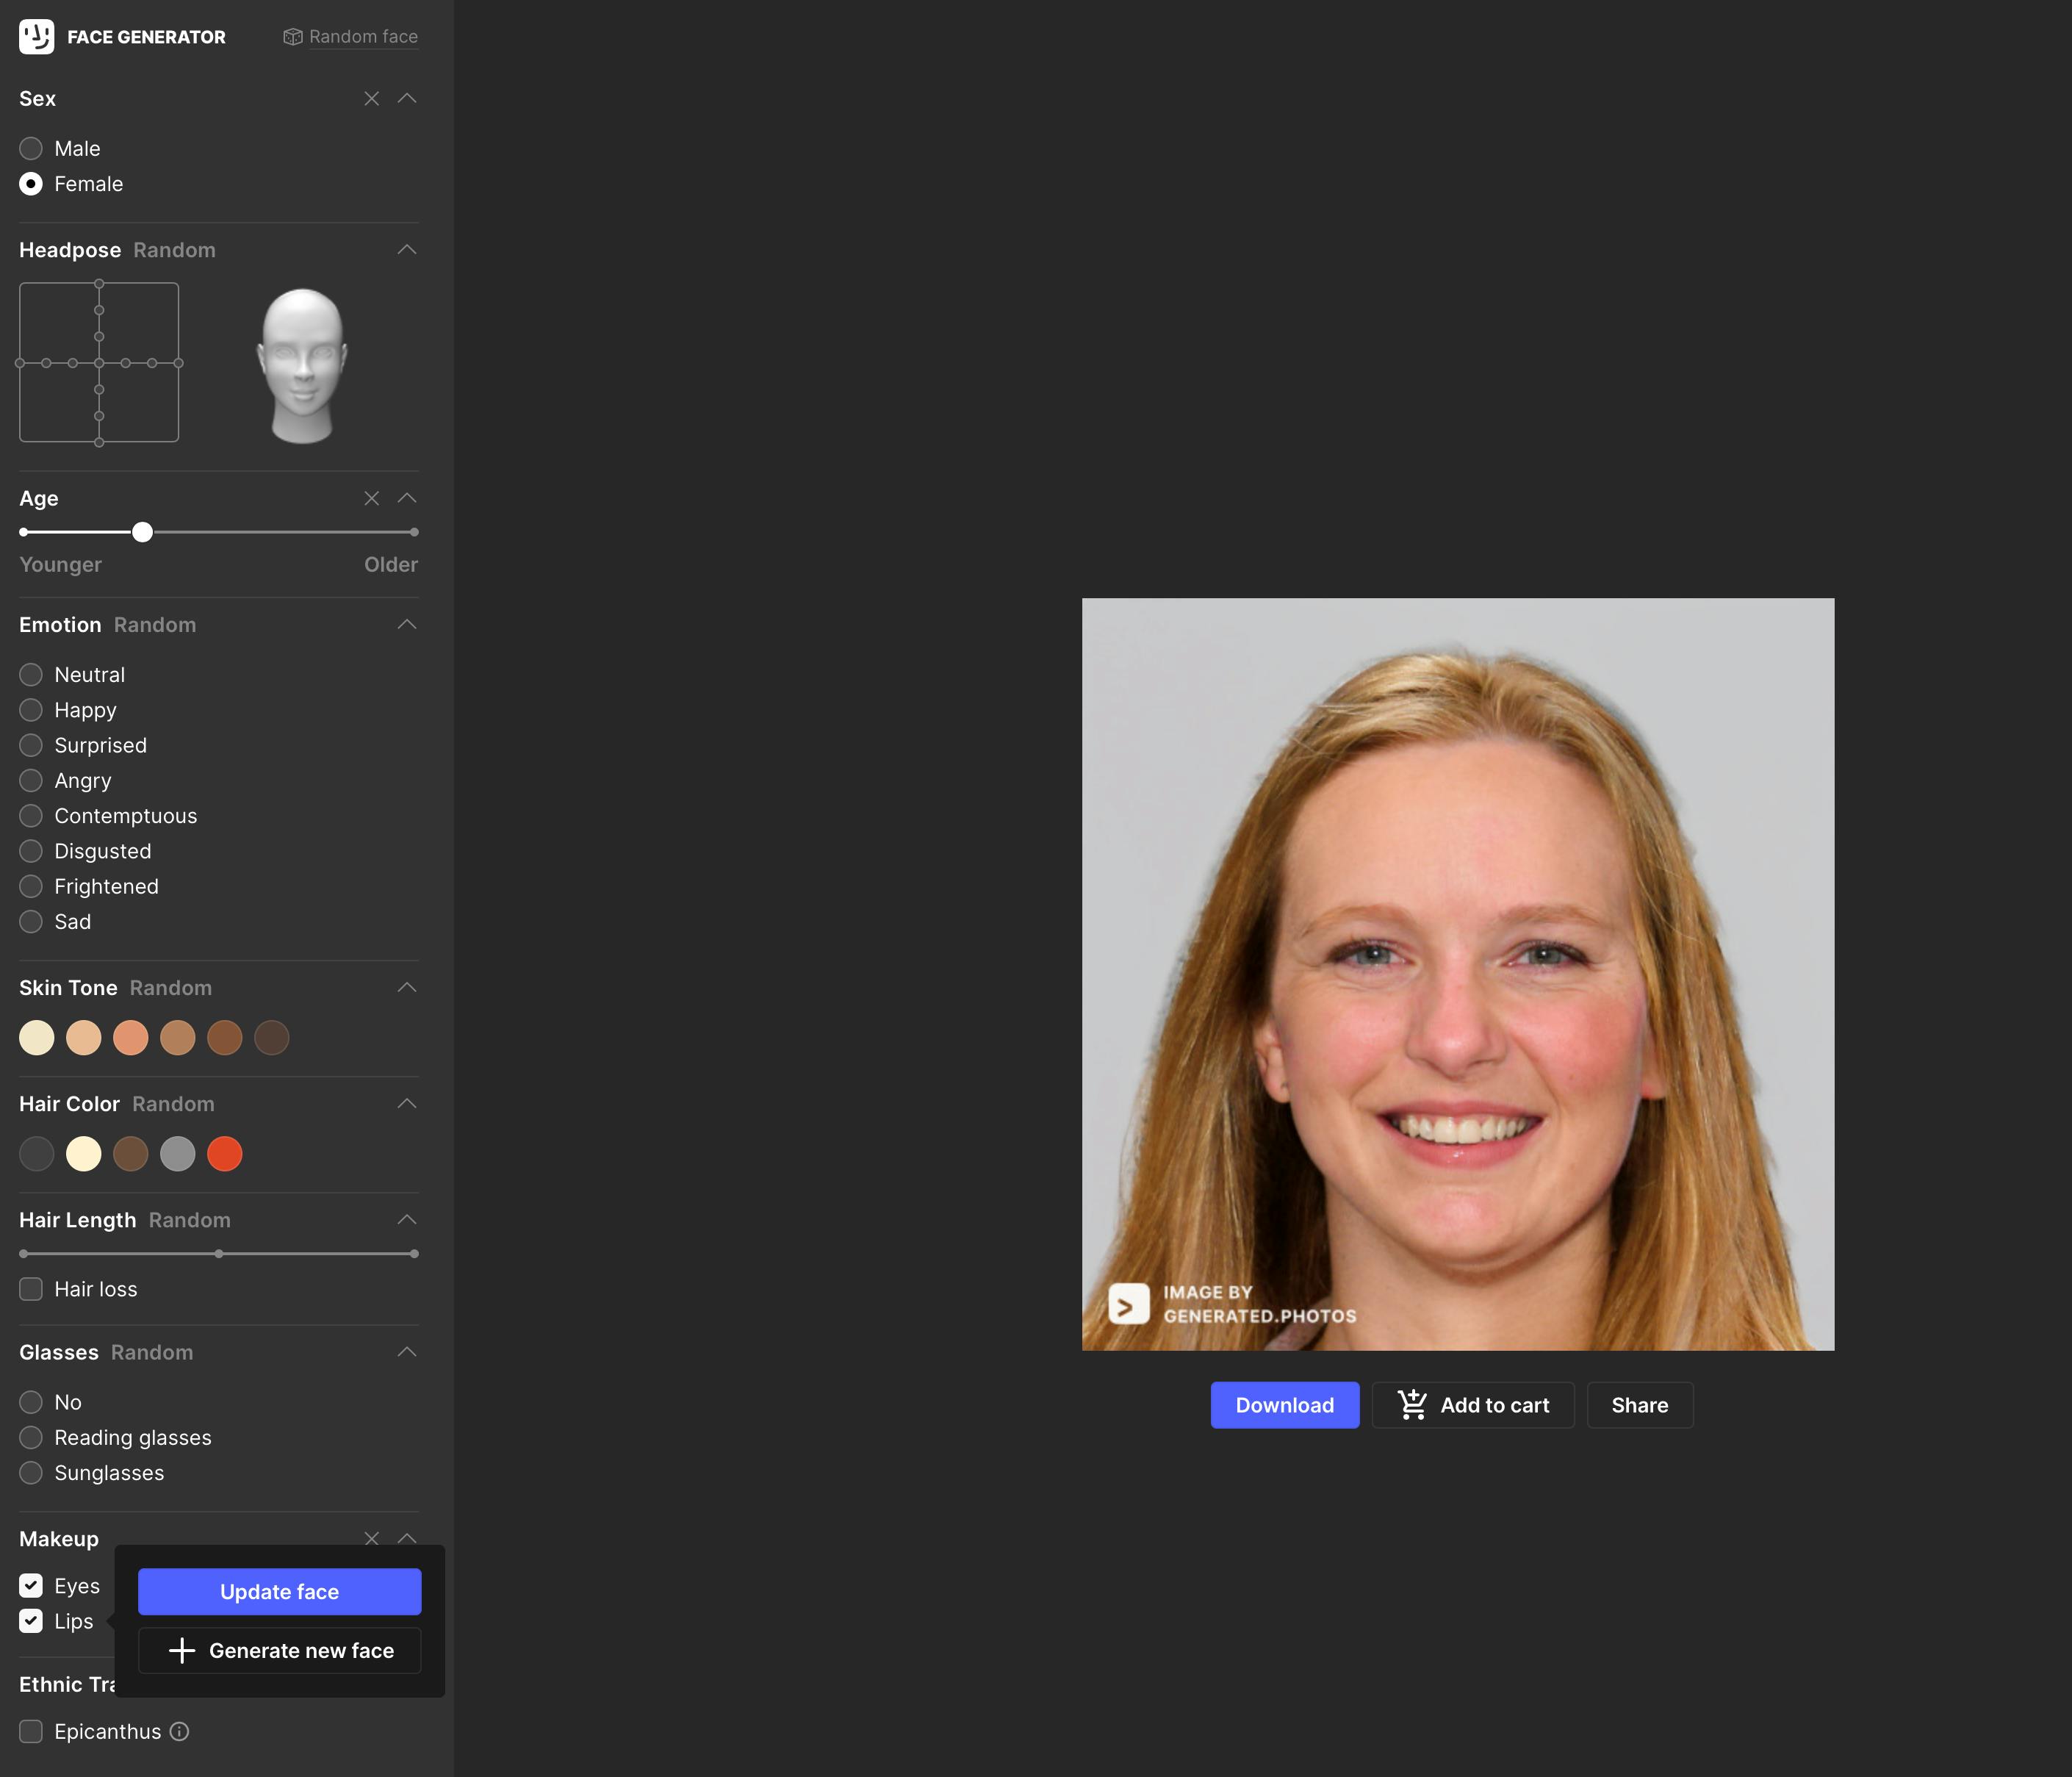The width and height of the screenshot is (2072, 1777).
Task: Collapse the Emotion section chevron
Action: tap(406, 624)
